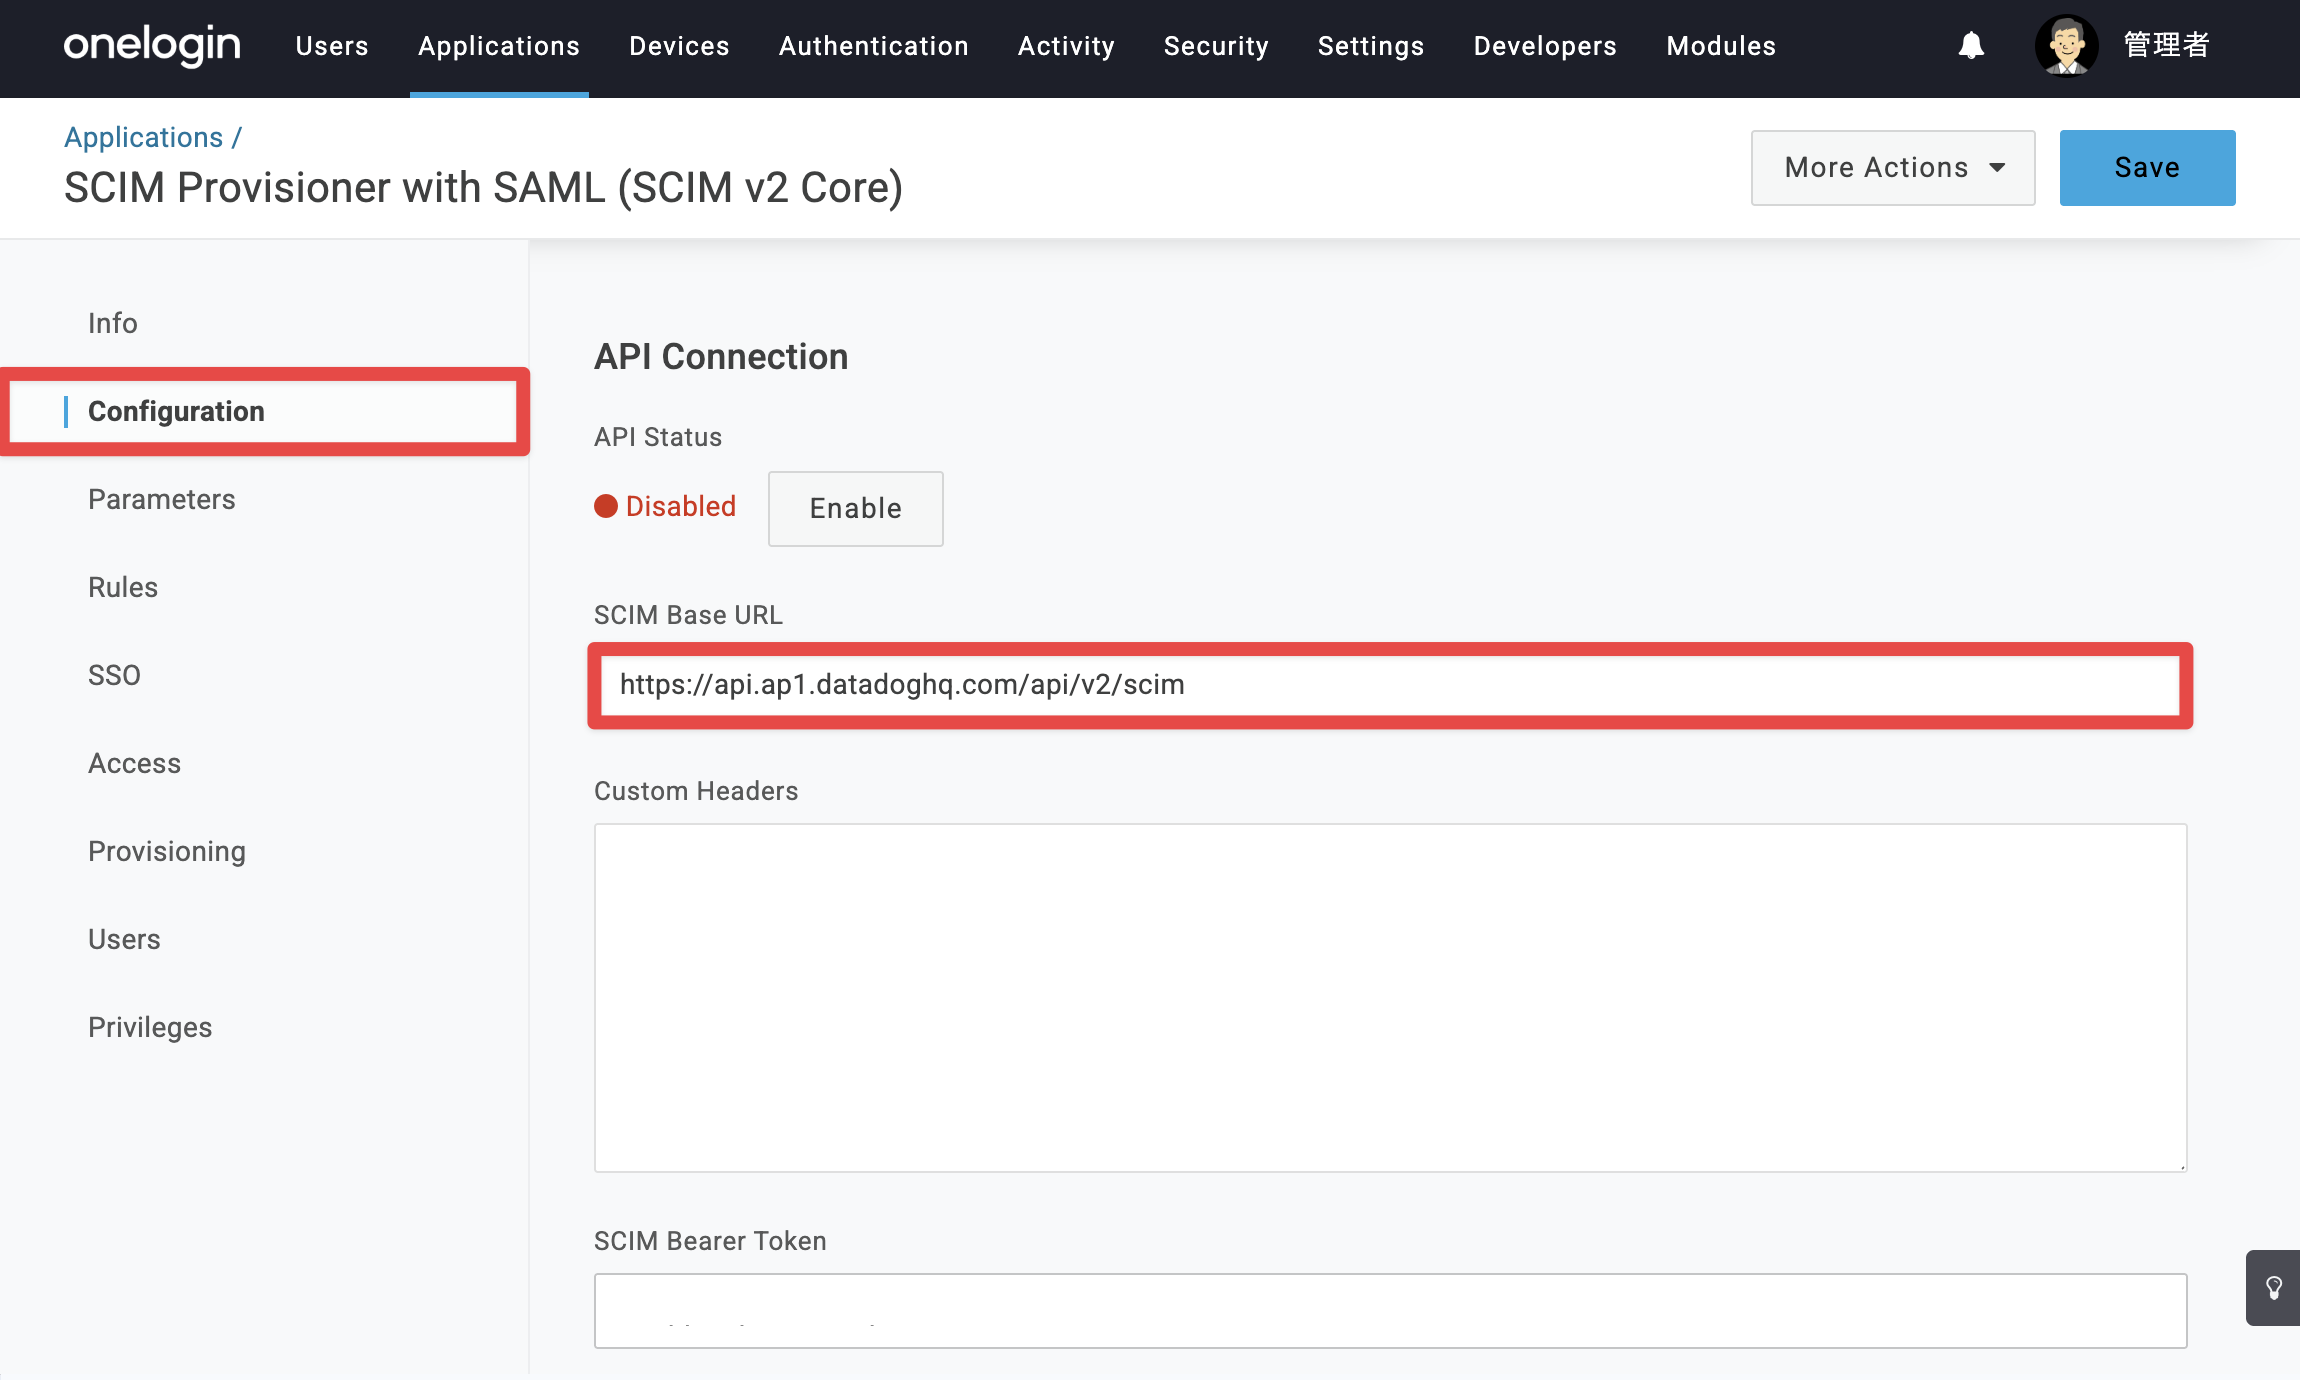2300x1380 pixels.
Task: Open the Authentication top menu
Action: click(x=874, y=46)
